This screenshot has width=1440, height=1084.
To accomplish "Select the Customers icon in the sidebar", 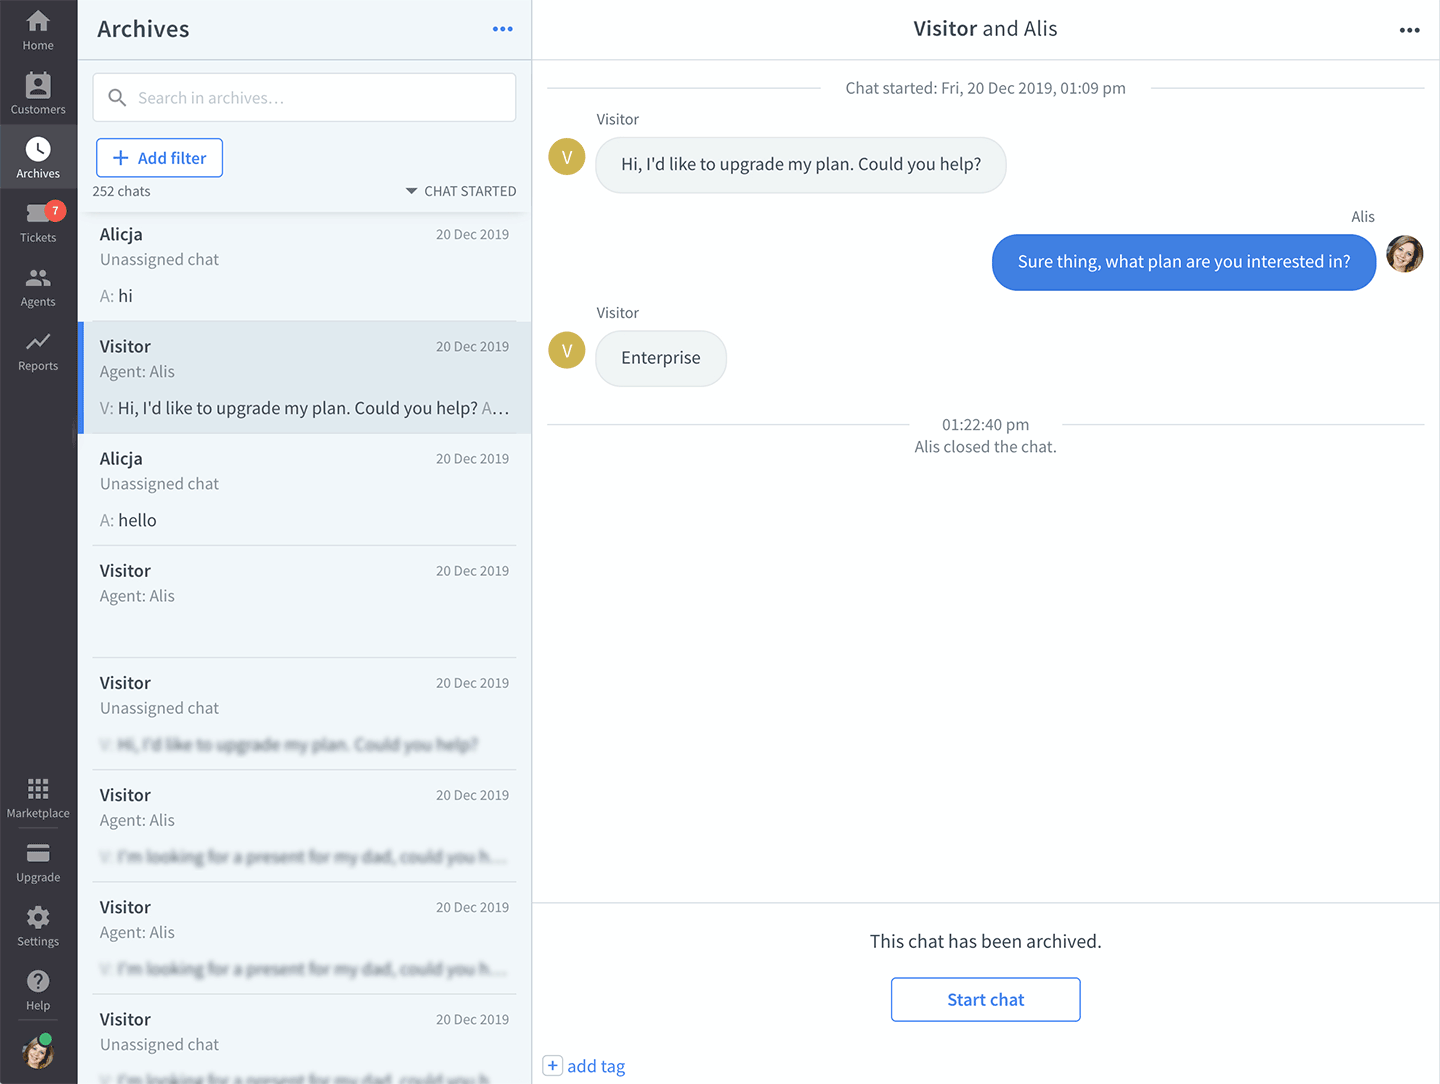I will (38, 93).
